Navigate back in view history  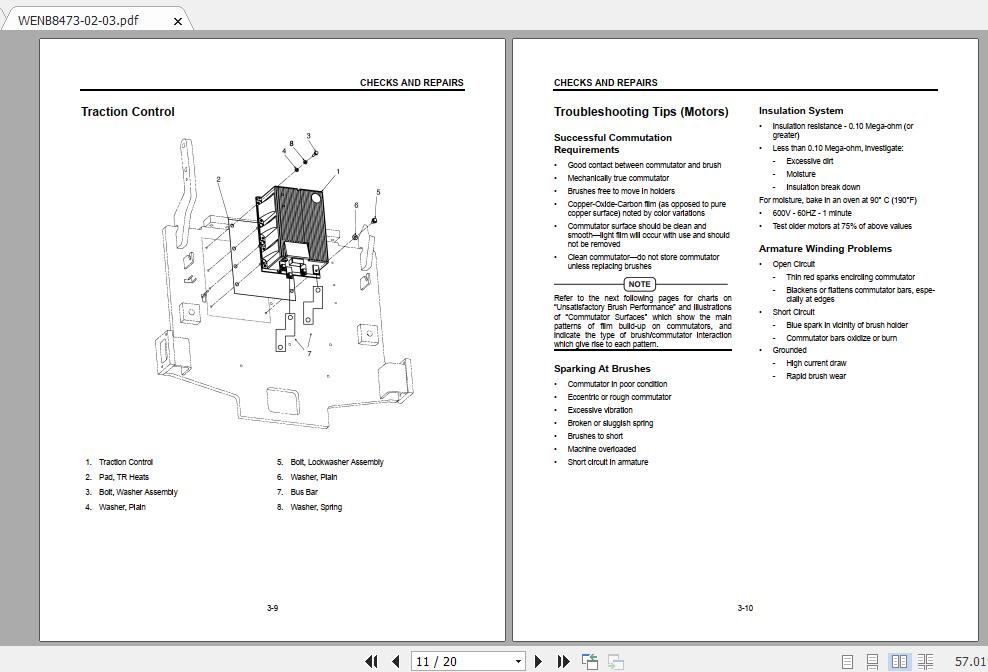coord(589,661)
